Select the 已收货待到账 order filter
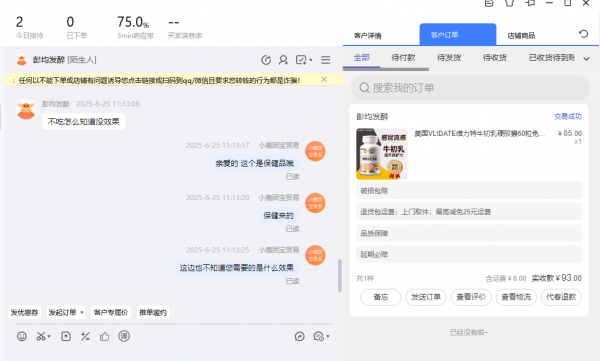The height and width of the screenshot is (361, 600). pyautogui.click(x=552, y=57)
